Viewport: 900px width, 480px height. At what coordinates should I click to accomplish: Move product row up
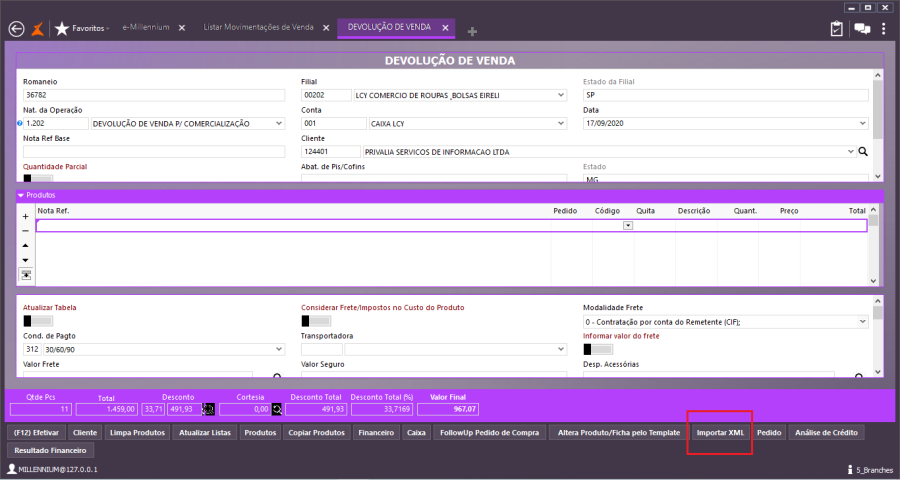[x=25, y=245]
